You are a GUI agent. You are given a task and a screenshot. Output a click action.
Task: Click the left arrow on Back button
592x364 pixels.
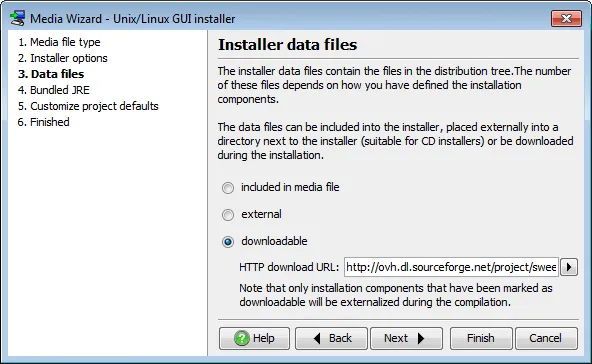point(317,338)
